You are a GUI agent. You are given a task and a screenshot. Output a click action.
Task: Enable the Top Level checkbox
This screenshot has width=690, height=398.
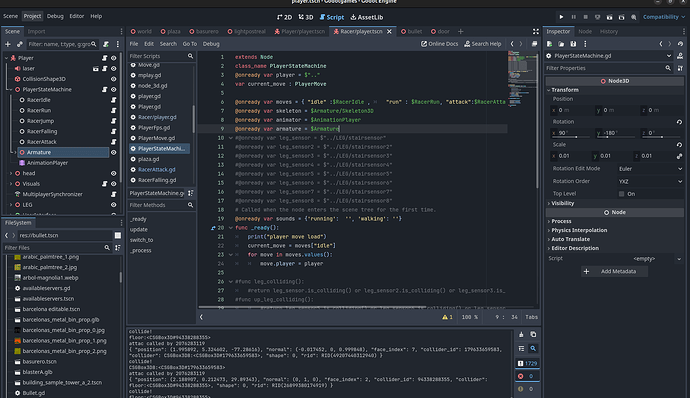click(x=621, y=194)
